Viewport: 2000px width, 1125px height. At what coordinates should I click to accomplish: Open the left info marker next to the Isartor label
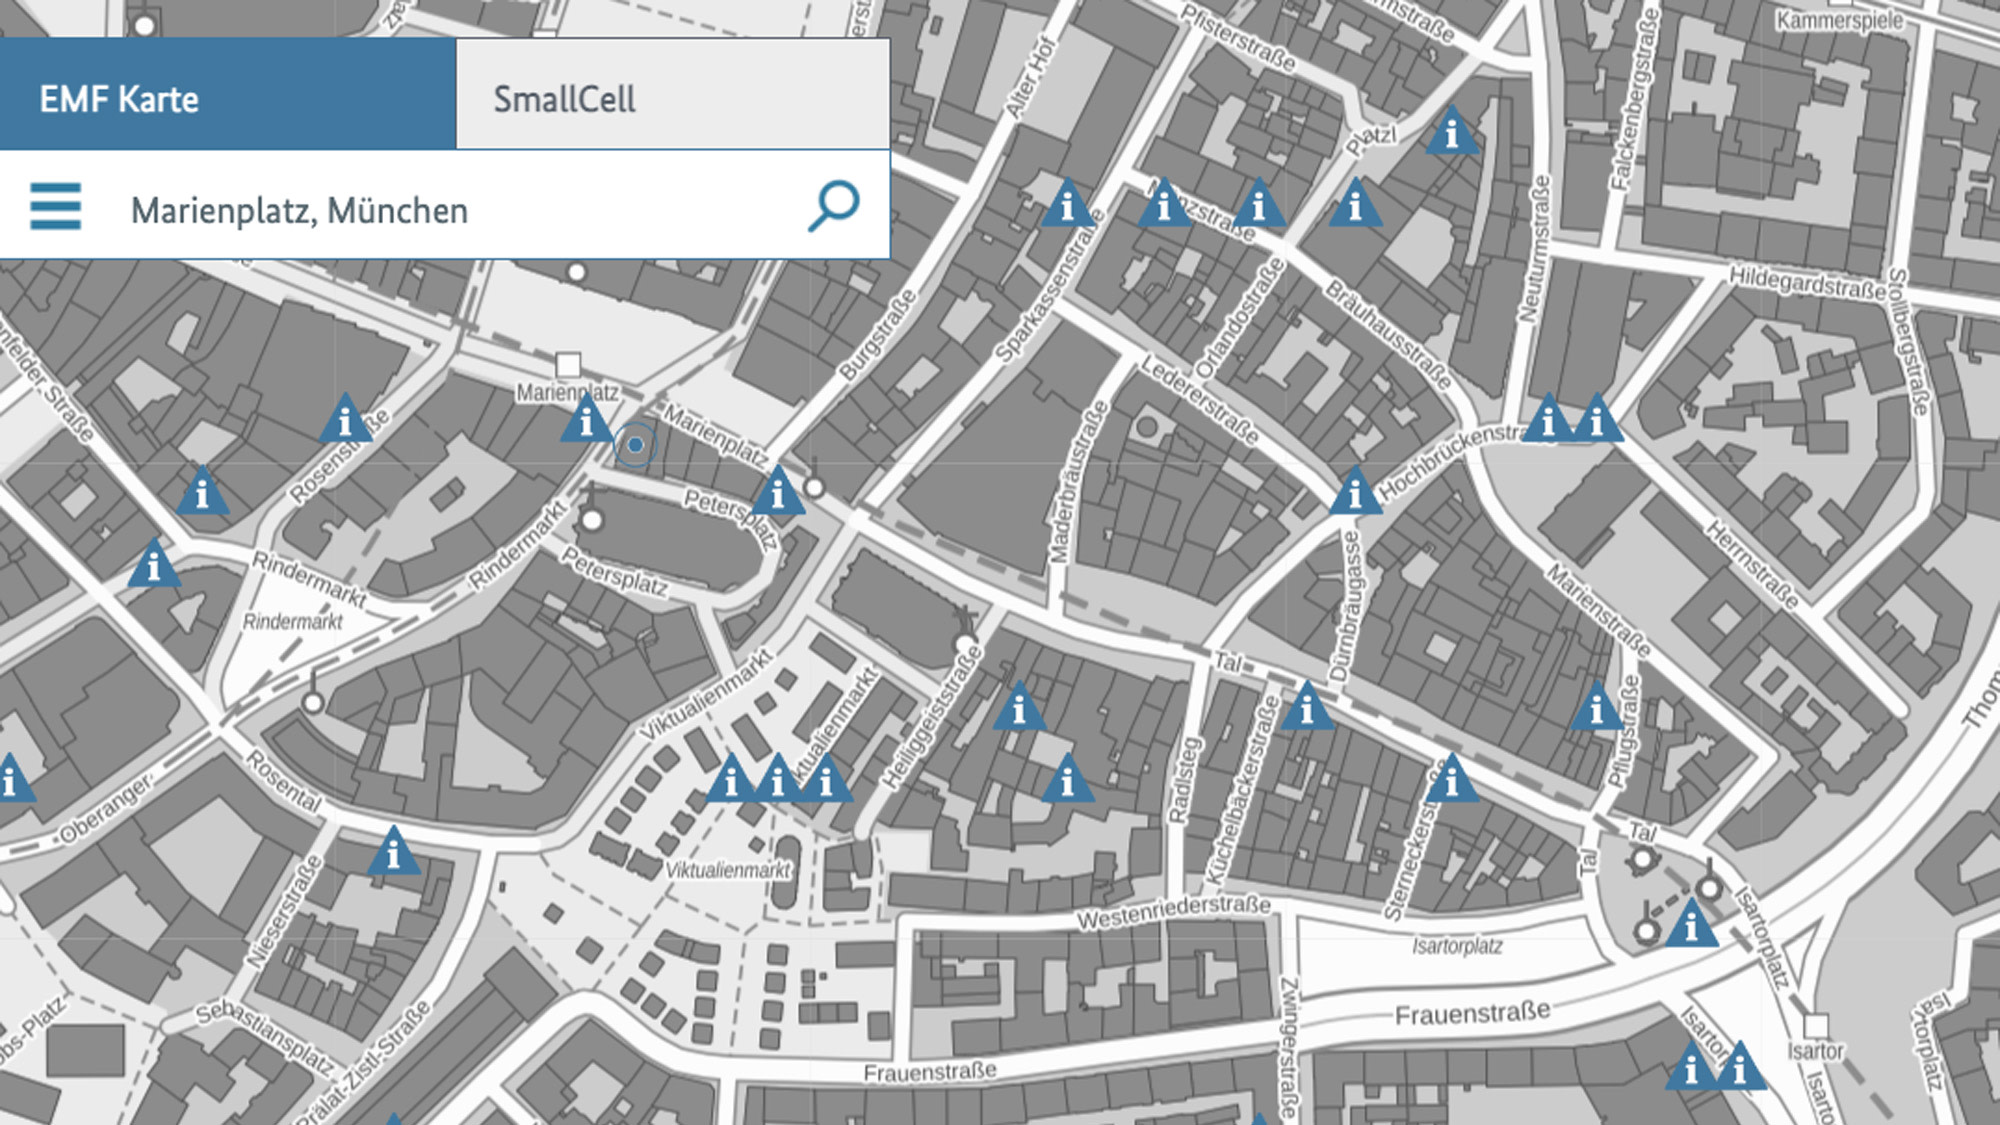pos(1690,1066)
